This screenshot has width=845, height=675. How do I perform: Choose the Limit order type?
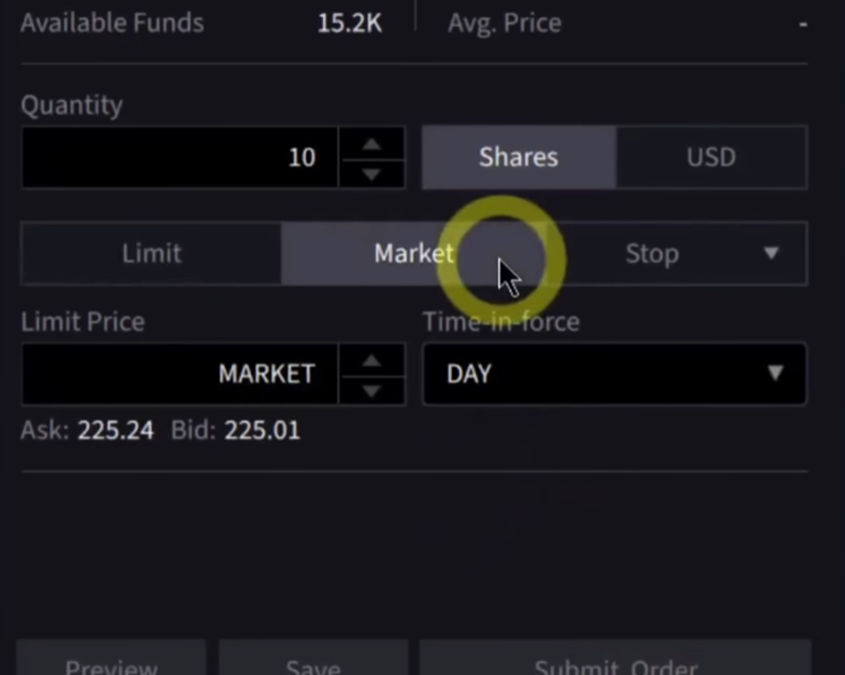pyautogui.click(x=151, y=253)
